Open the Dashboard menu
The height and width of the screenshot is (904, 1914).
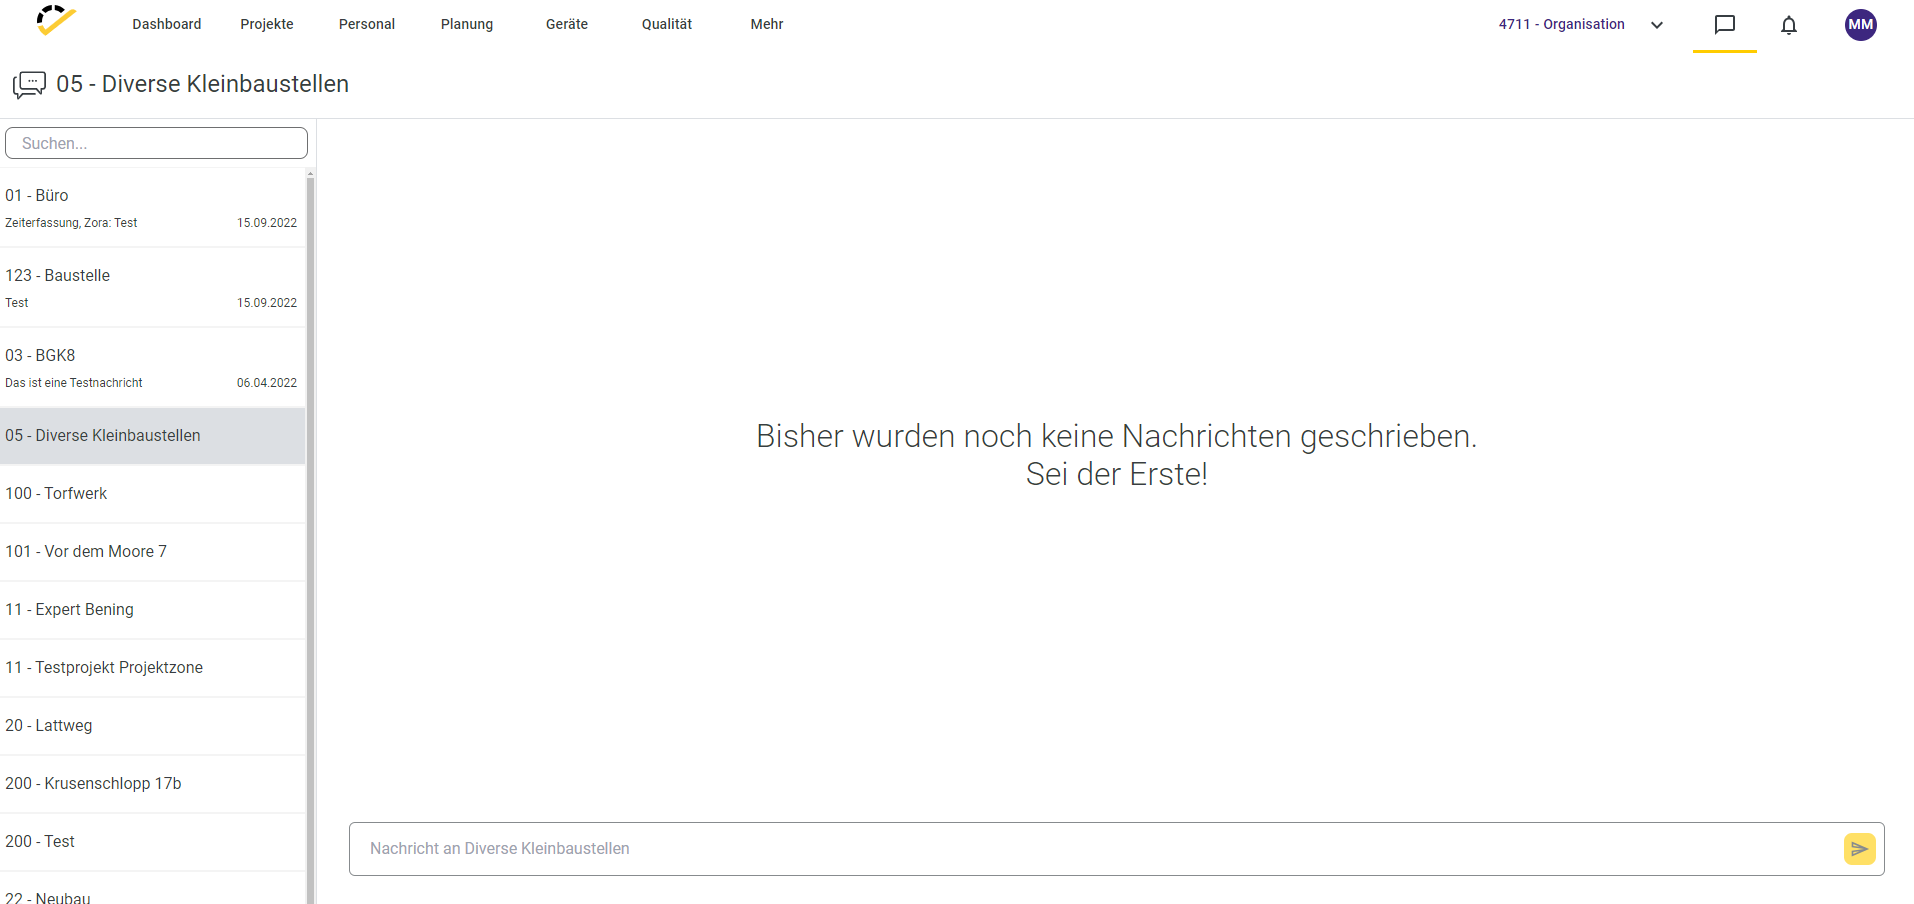(x=167, y=24)
